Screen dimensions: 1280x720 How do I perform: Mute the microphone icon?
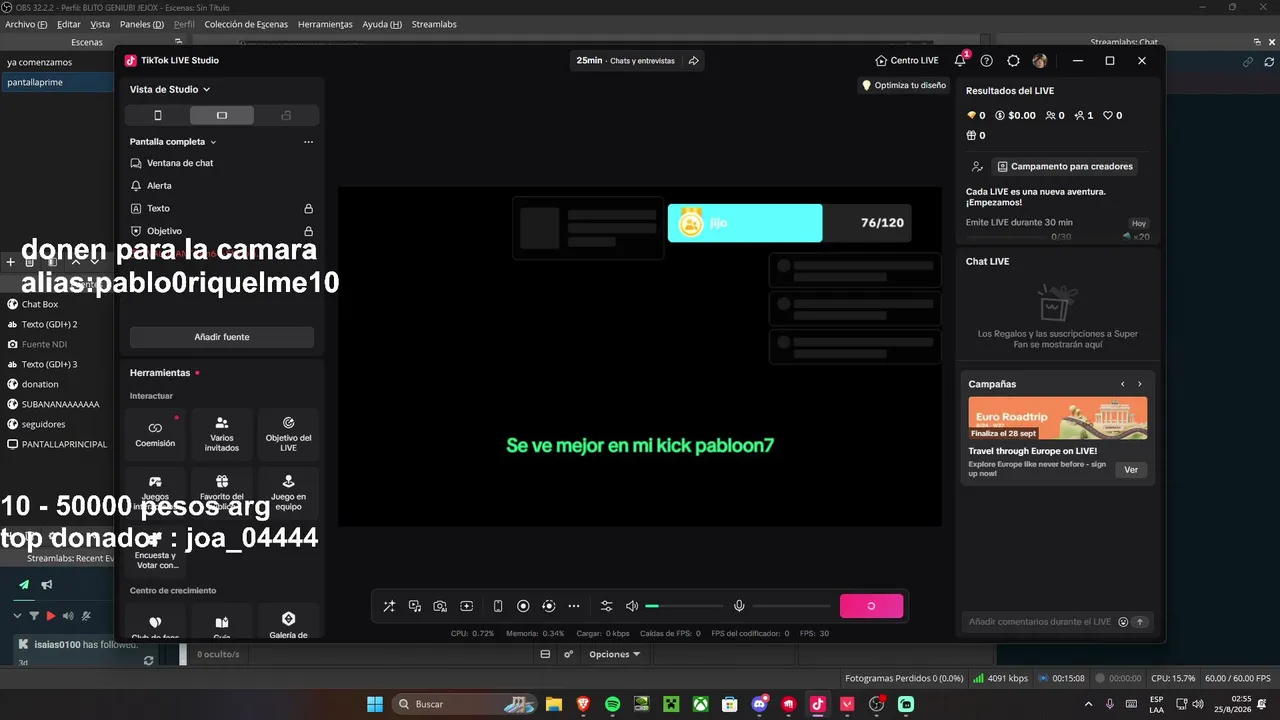739,606
